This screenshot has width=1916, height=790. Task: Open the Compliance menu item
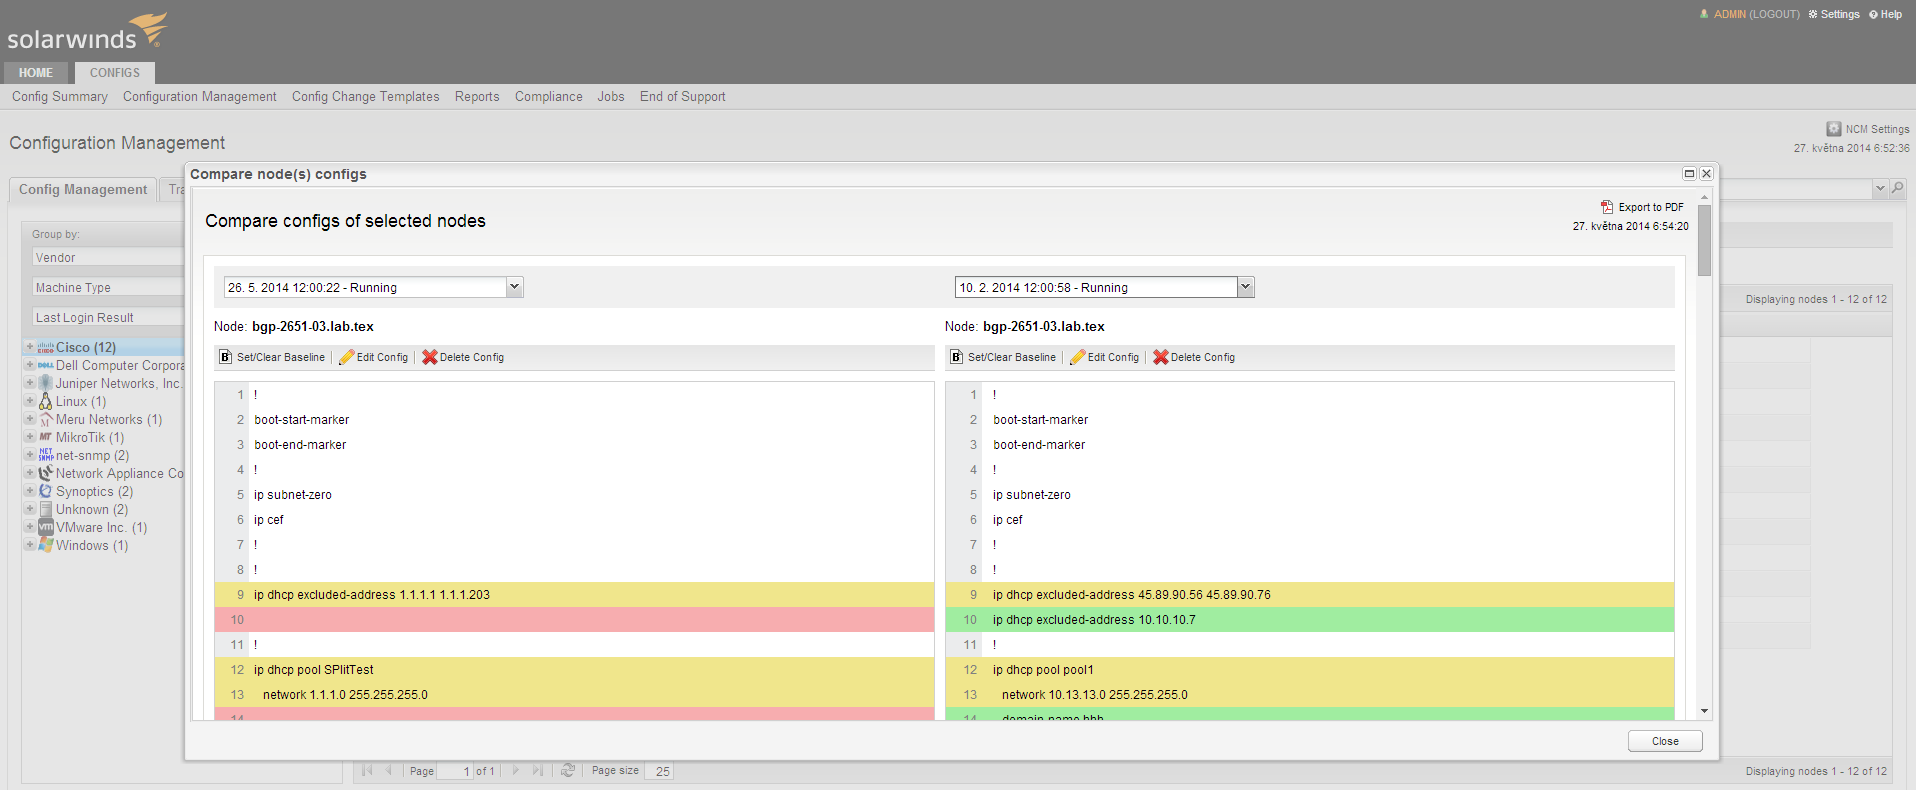(x=549, y=97)
